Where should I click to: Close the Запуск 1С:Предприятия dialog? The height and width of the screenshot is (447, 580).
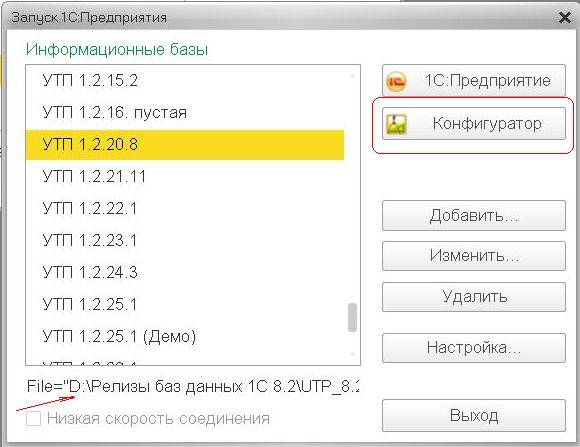[564, 17]
